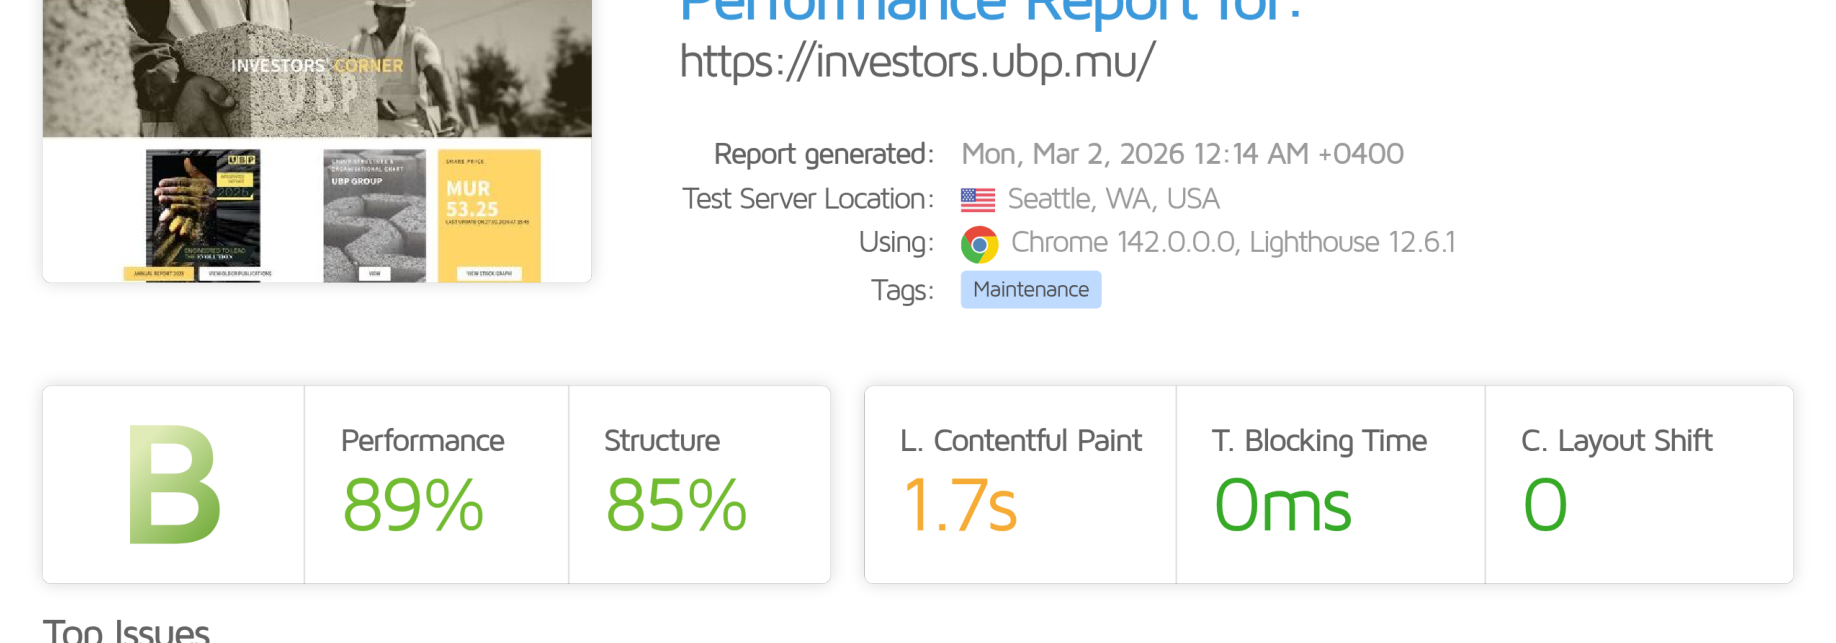Click the Structure 85% score
This screenshot has height=643, width=1836.
point(676,504)
